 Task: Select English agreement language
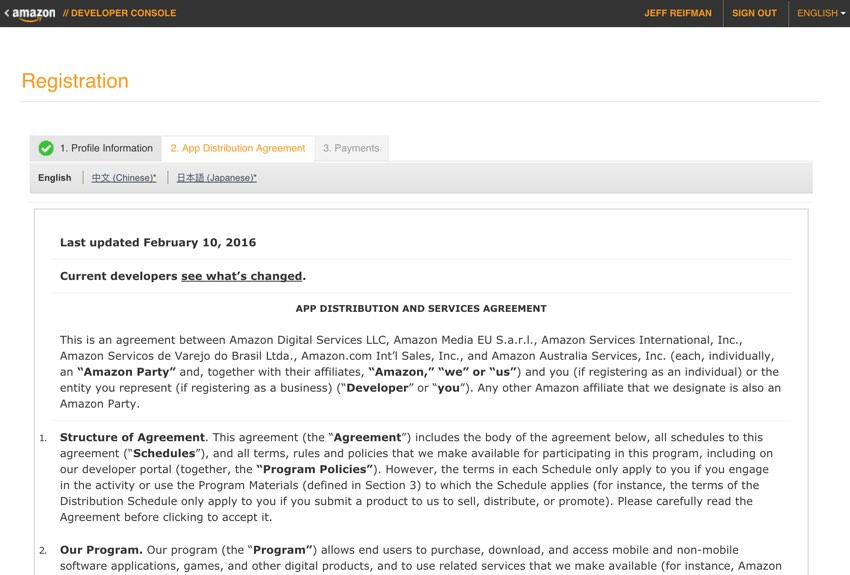(x=55, y=178)
